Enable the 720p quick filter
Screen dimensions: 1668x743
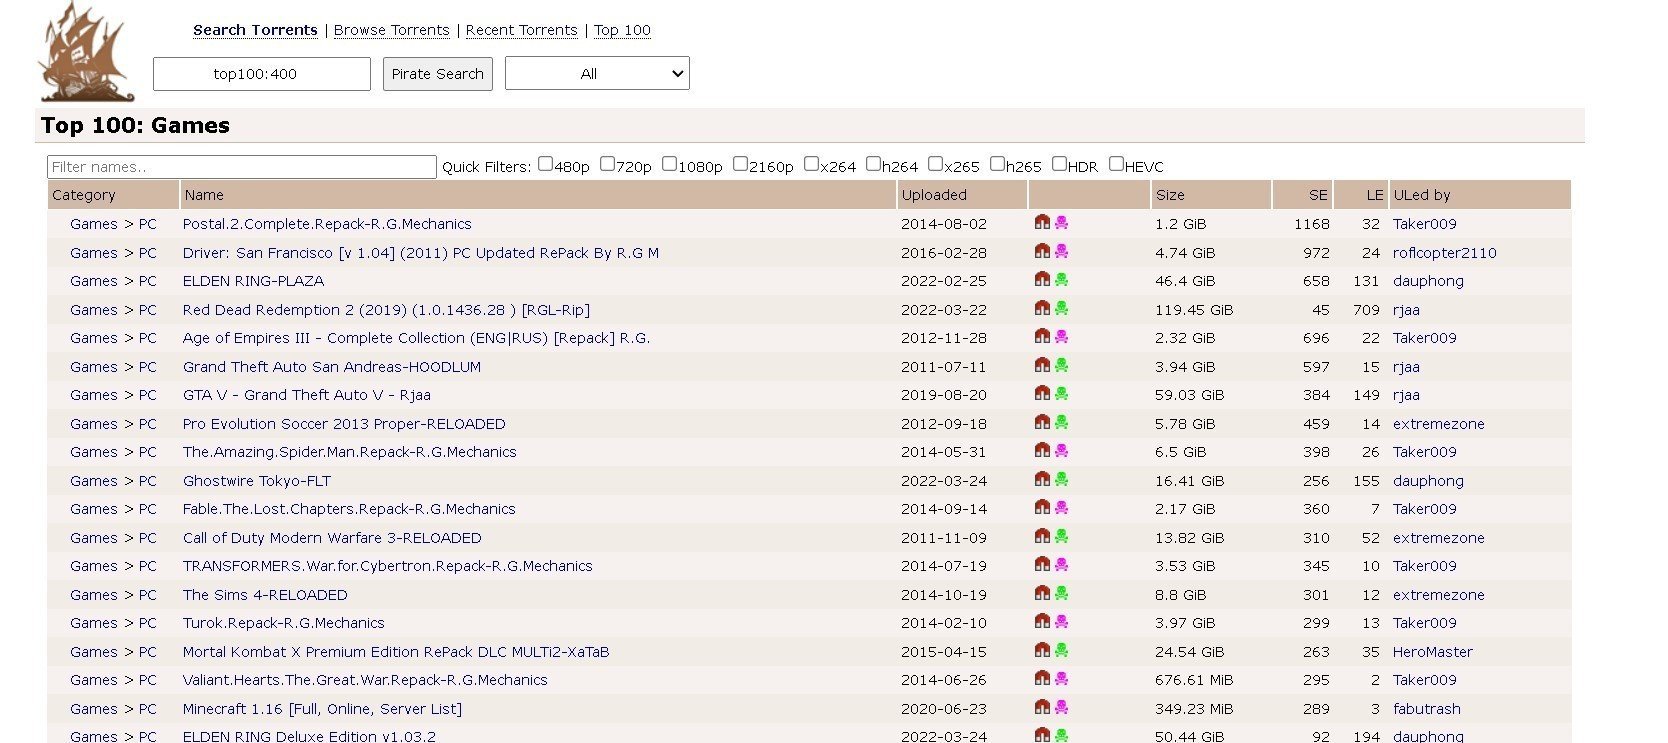(x=607, y=163)
